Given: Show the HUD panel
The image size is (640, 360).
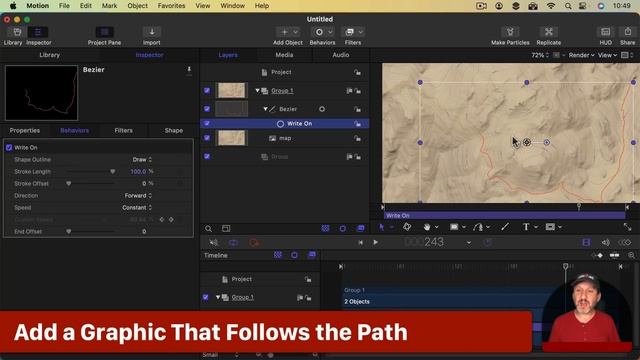Looking at the screenshot, I should (605, 32).
